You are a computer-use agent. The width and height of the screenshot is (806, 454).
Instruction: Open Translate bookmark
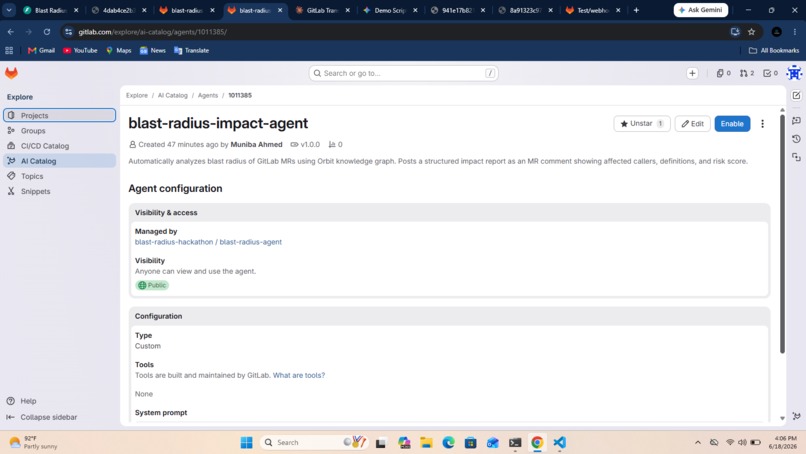click(x=192, y=50)
